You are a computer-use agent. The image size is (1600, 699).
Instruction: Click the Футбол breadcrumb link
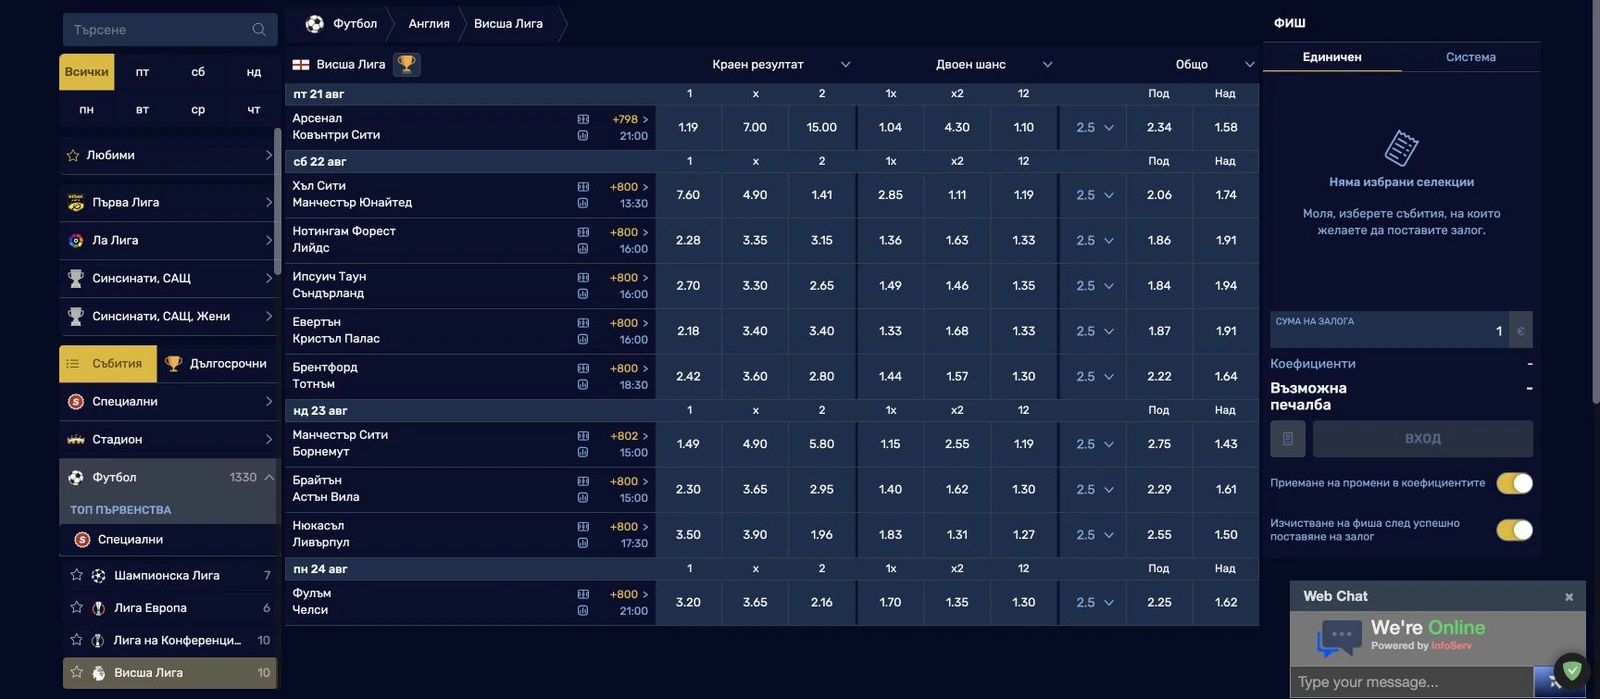[355, 23]
